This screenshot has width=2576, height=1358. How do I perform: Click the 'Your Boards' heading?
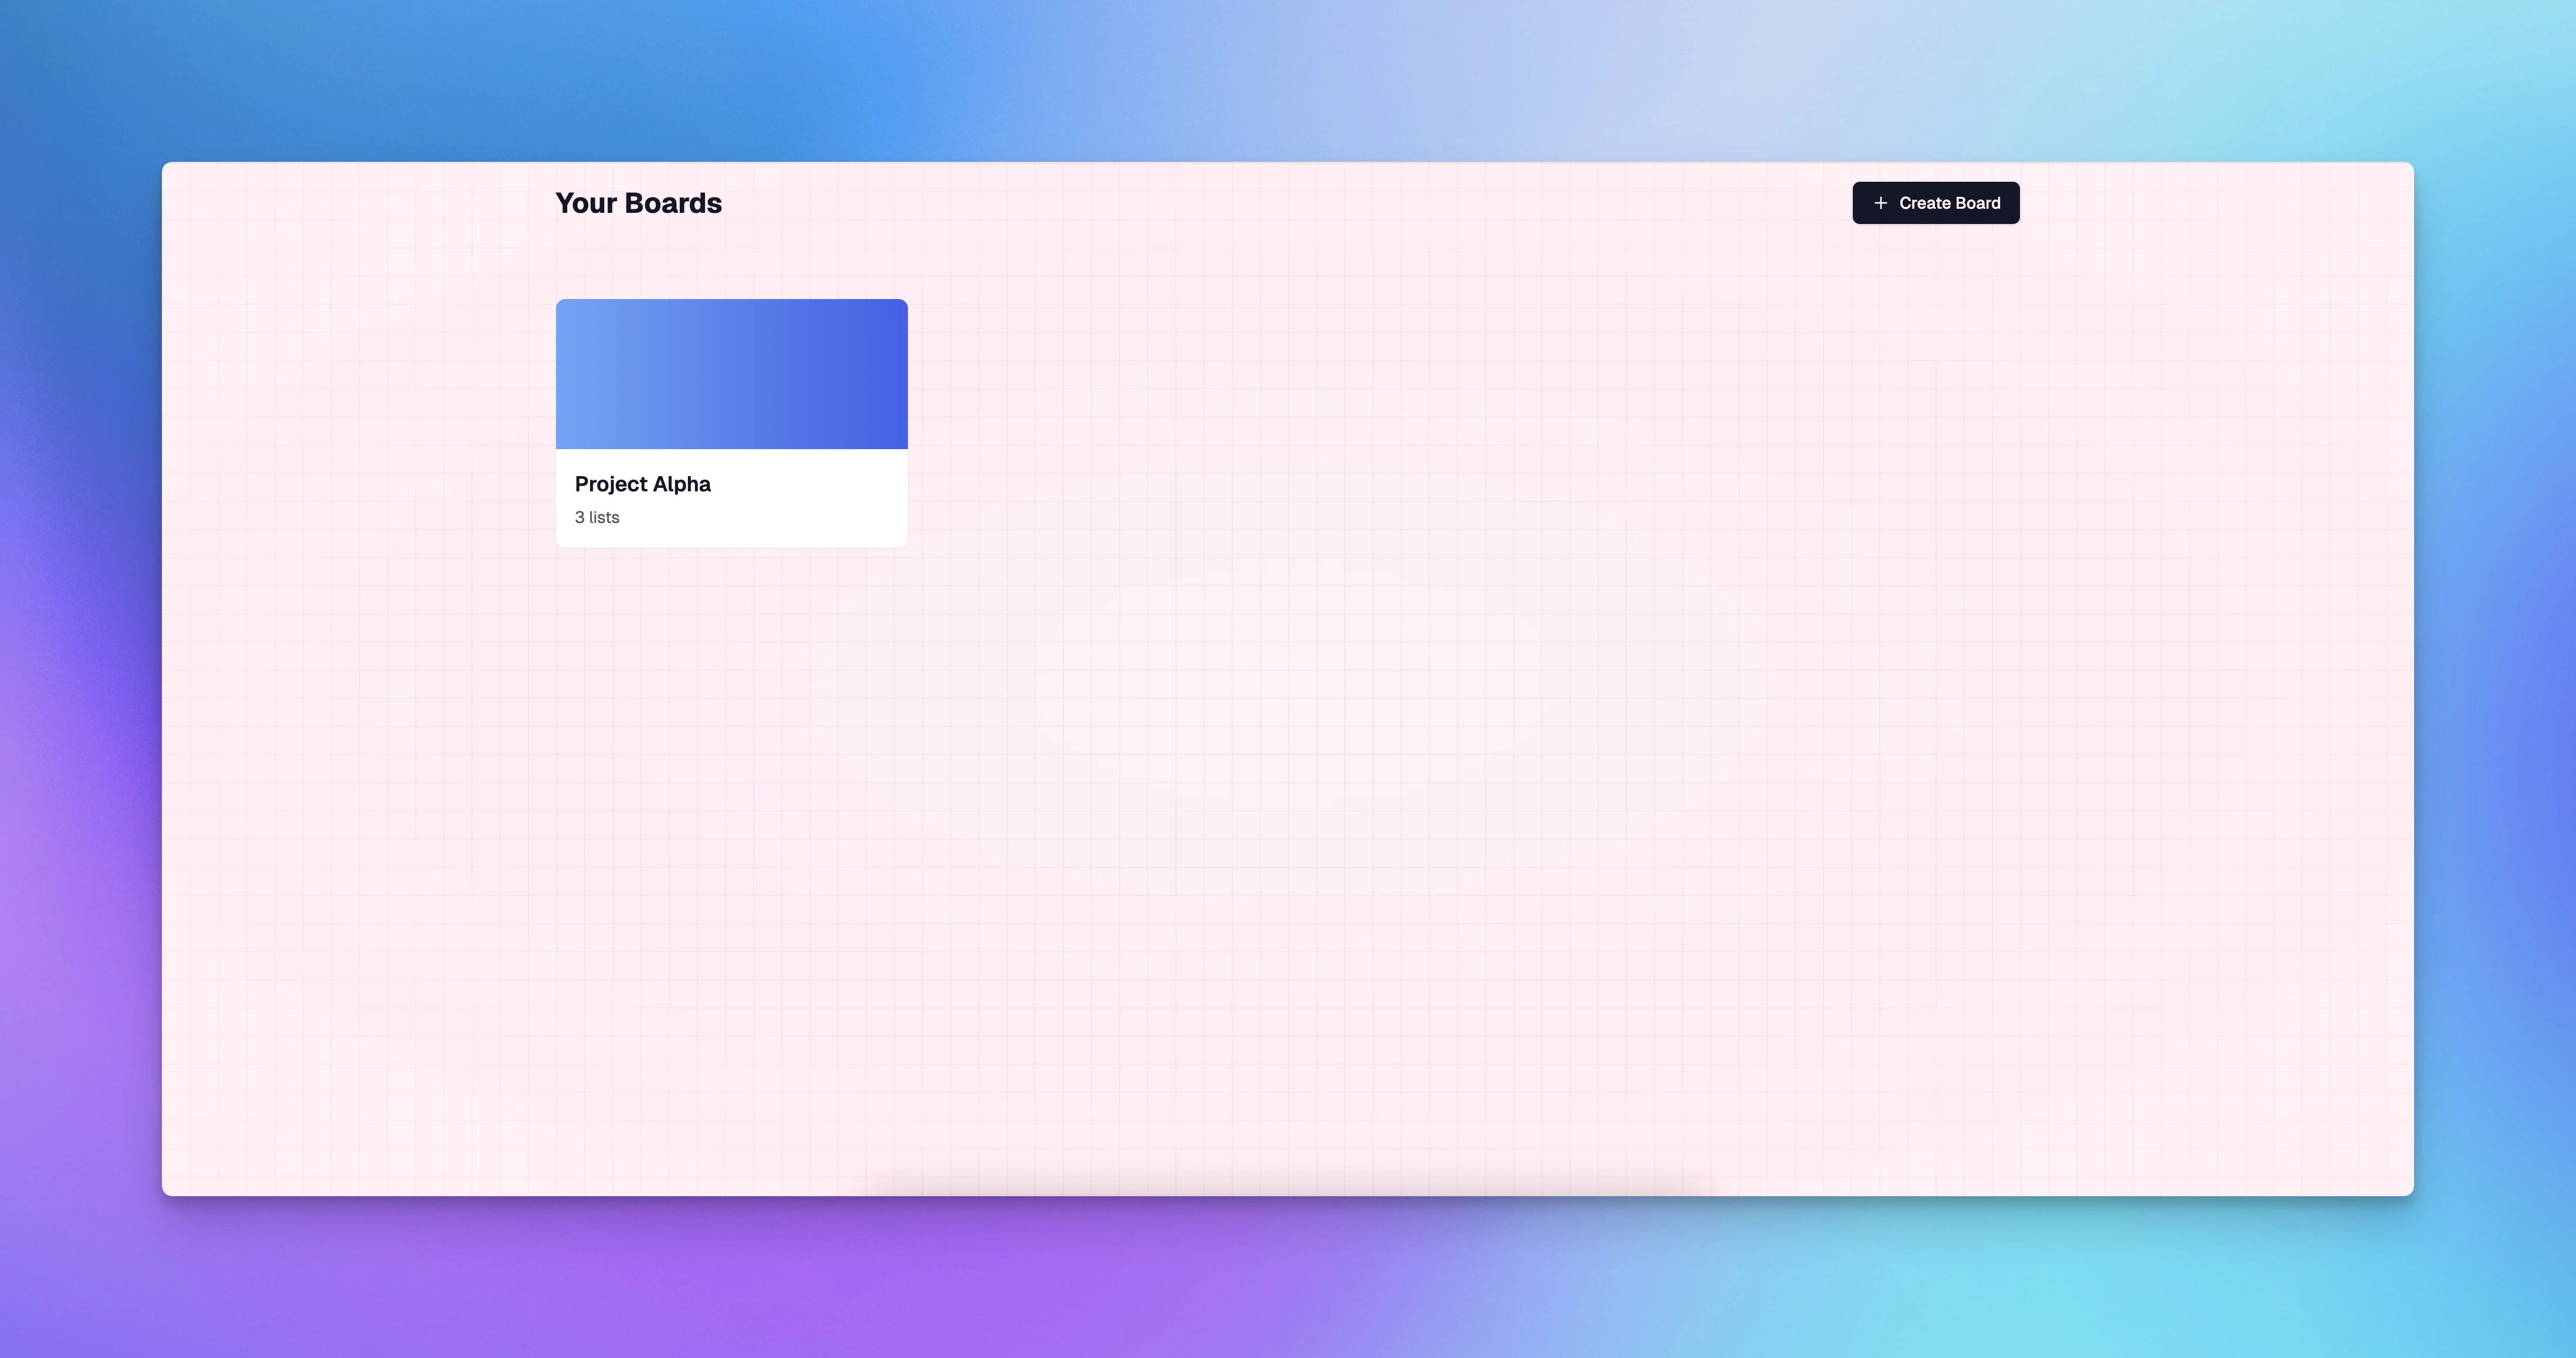pyautogui.click(x=638, y=203)
